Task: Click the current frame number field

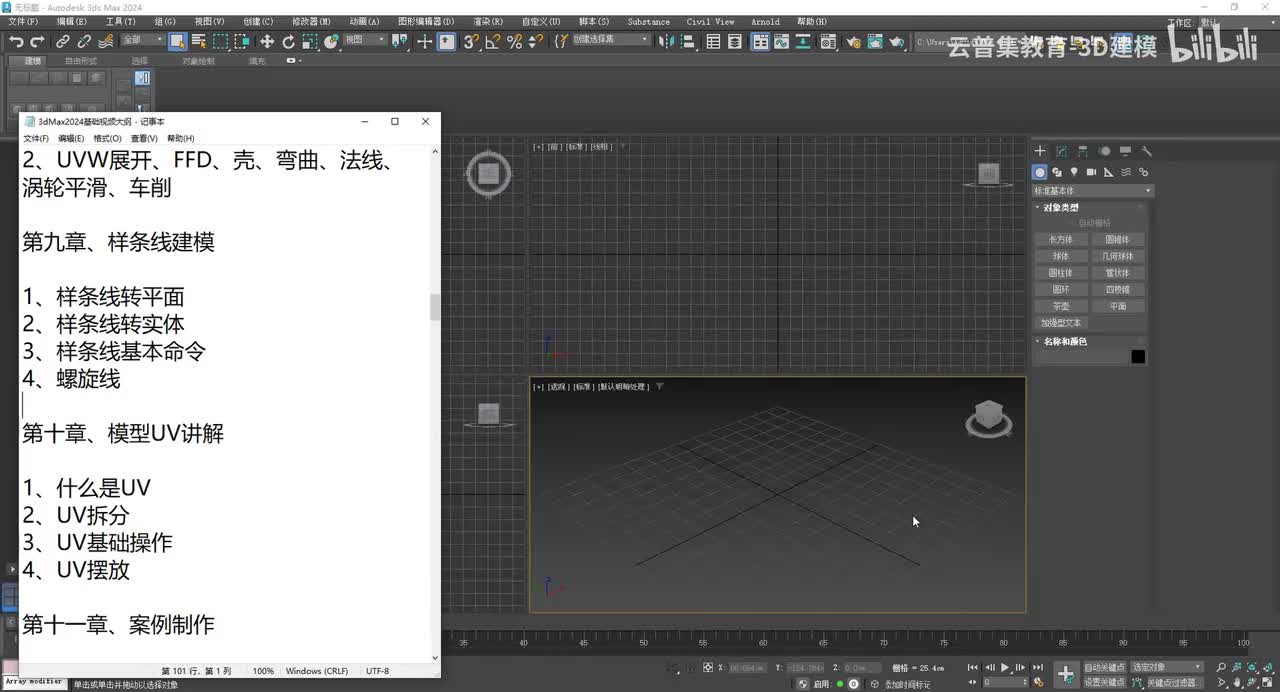Action: (x=1004, y=682)
